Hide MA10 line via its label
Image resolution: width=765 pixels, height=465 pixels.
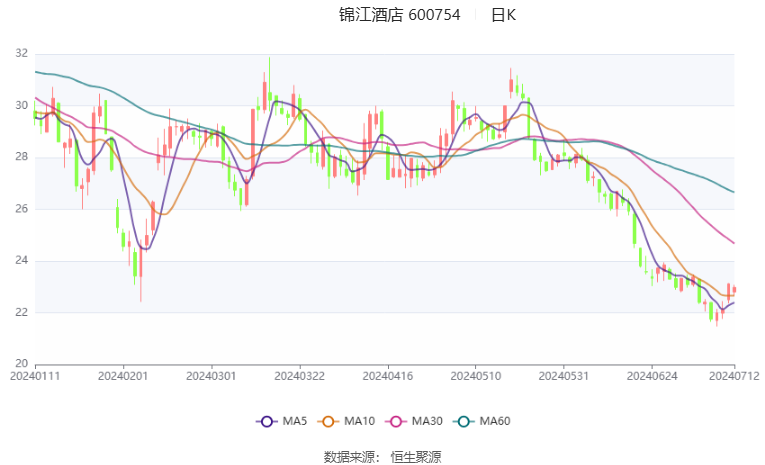[x=360, y=421]
